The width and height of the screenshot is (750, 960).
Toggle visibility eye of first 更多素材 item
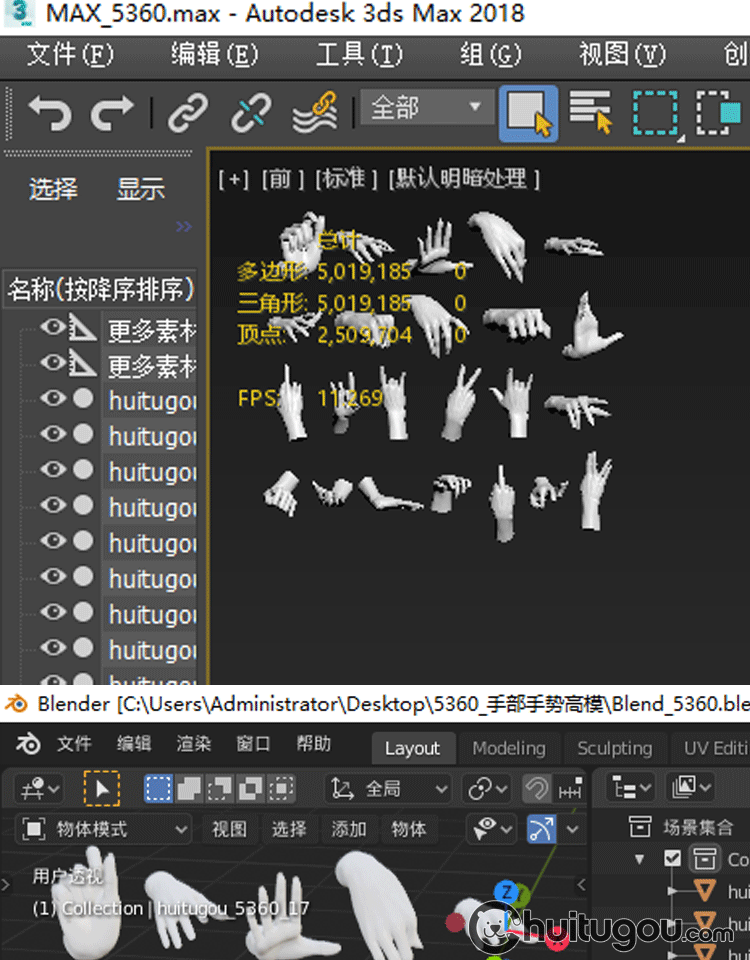52,328
